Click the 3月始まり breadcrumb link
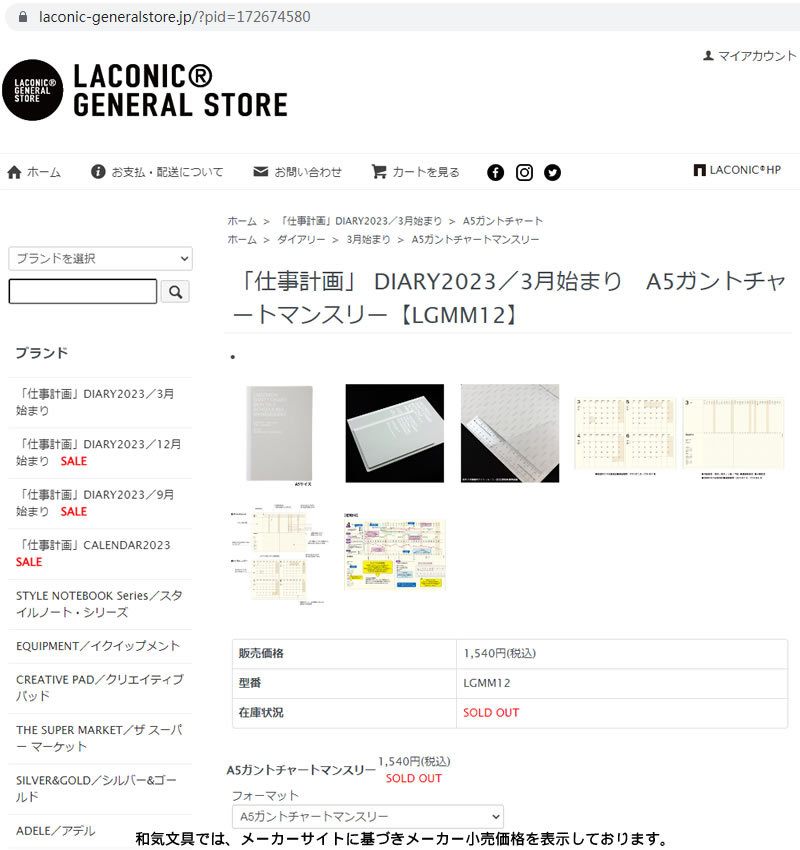The image size is (800, 850). click(x=369, y=240)
